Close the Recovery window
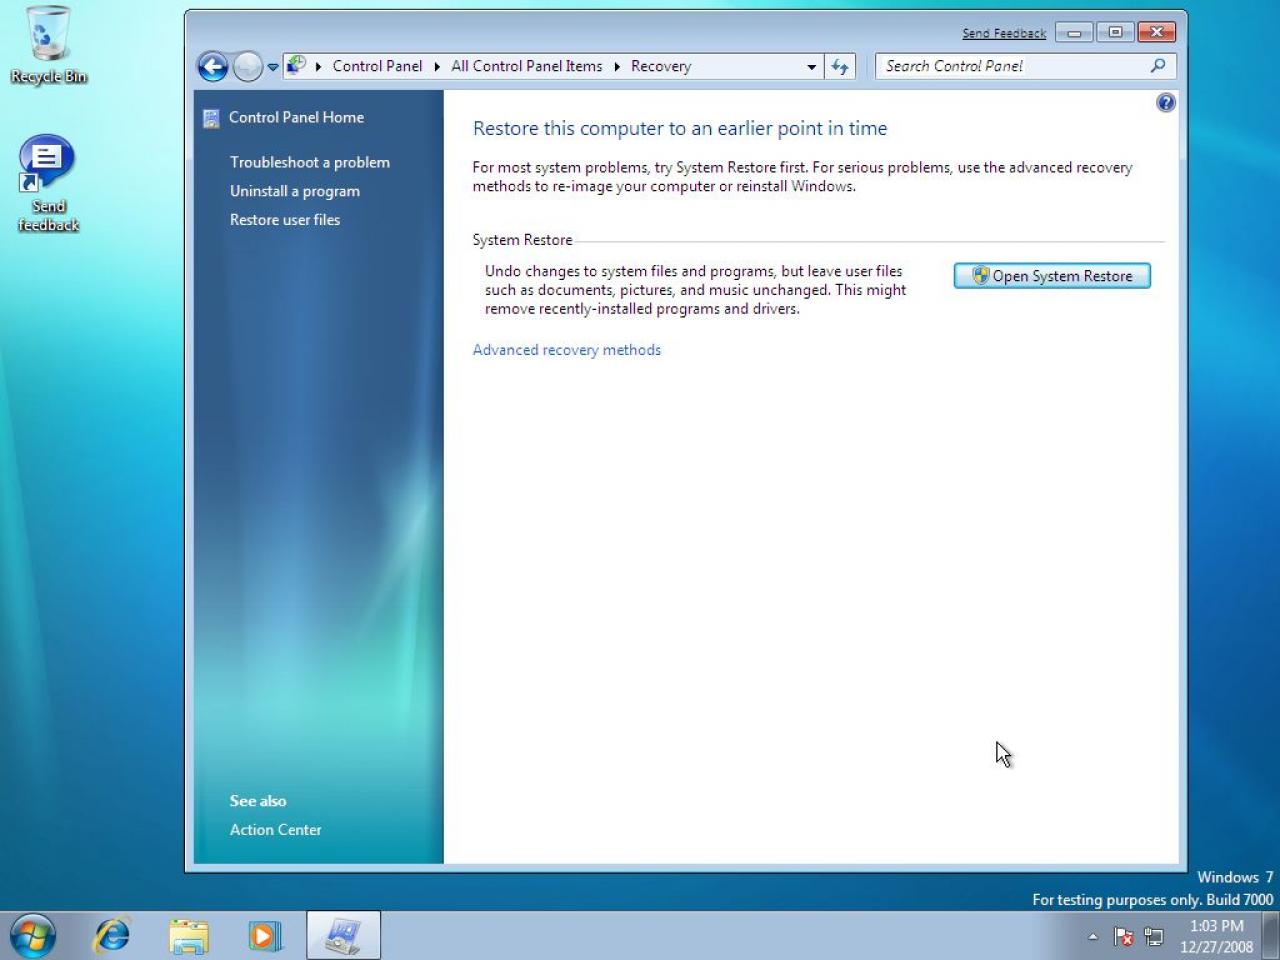 1157,33
